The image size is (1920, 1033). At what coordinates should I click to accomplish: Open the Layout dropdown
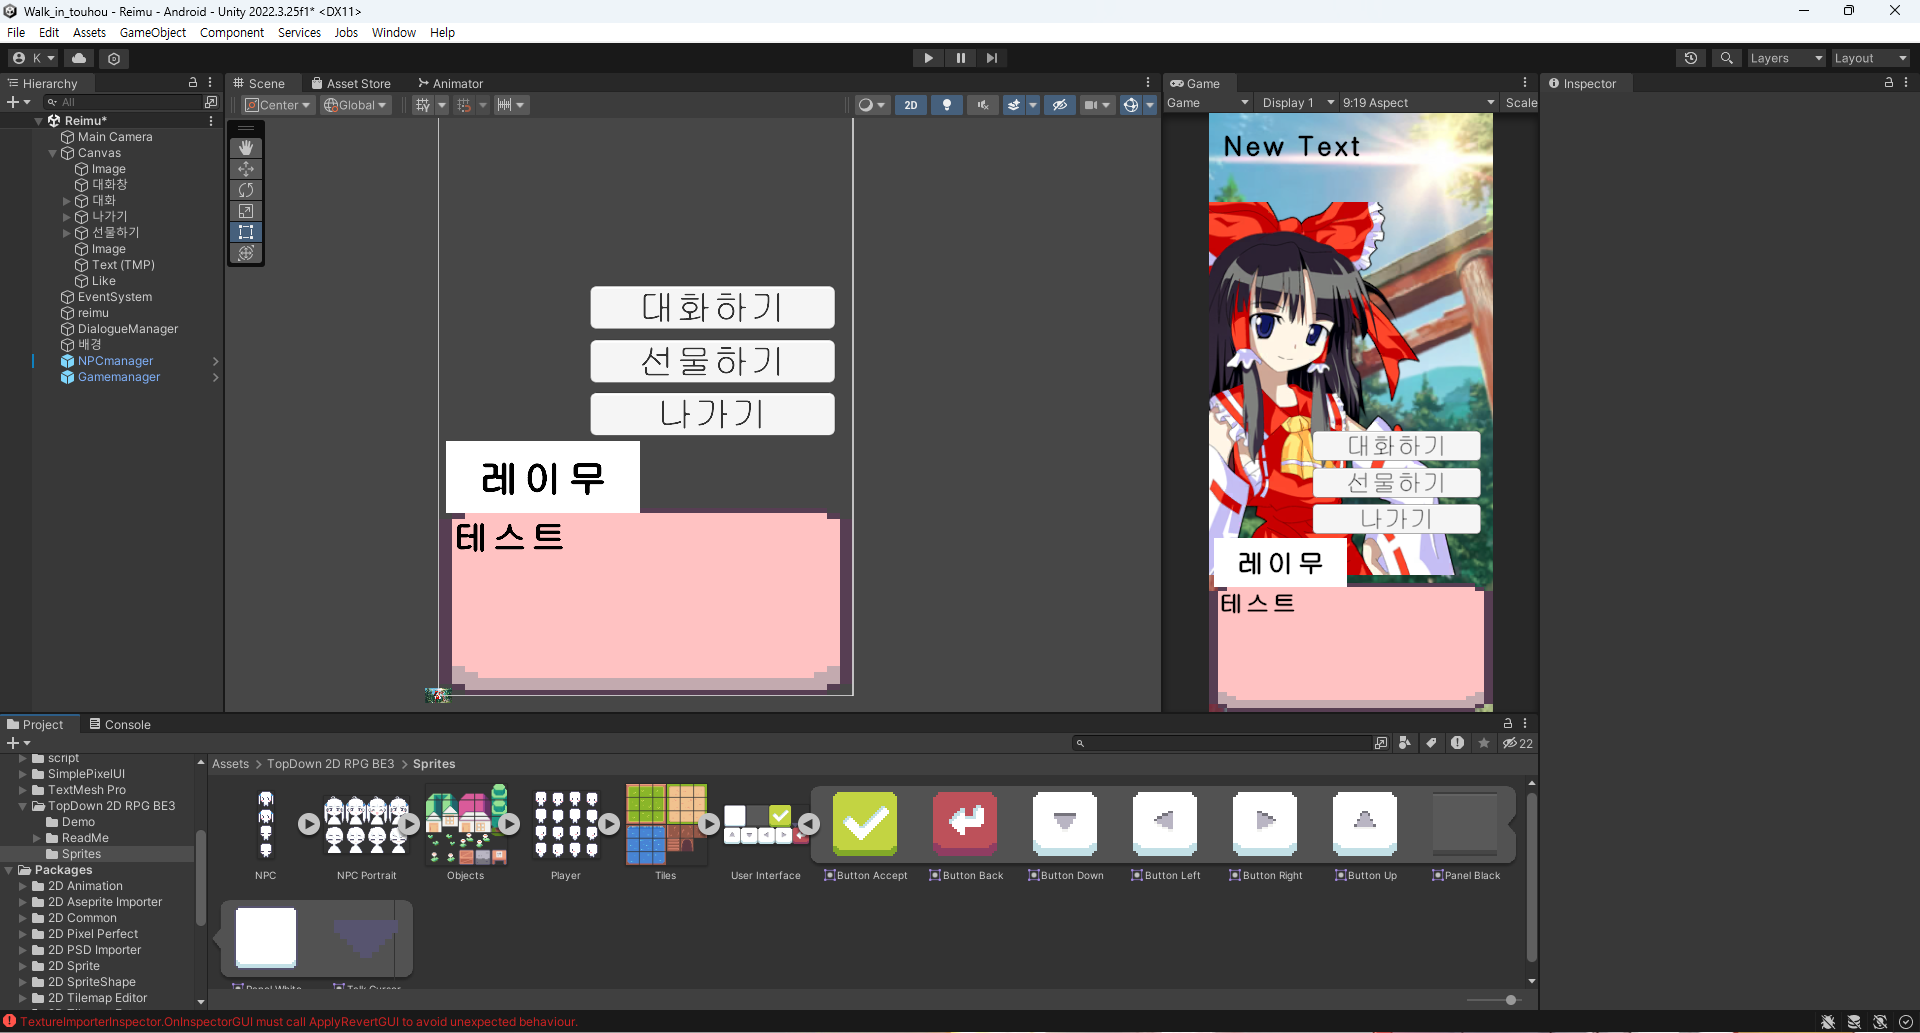click(1870, 58)
